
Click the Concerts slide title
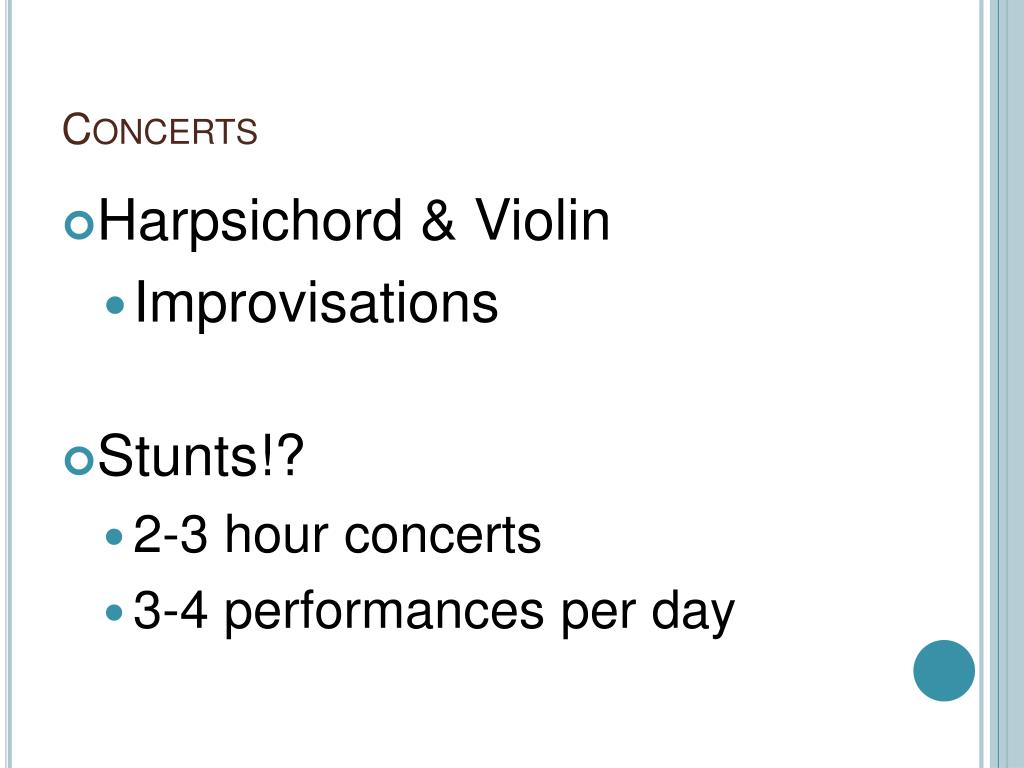(x=160, y=129)
